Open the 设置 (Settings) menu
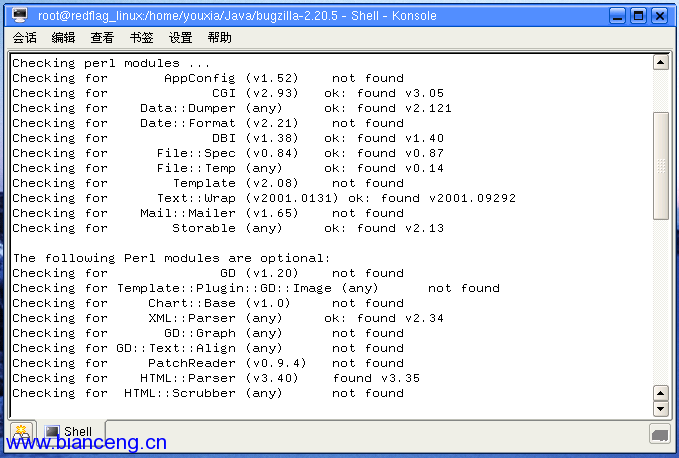This screenshot has height=458, width=679. (x=181, y=38)
